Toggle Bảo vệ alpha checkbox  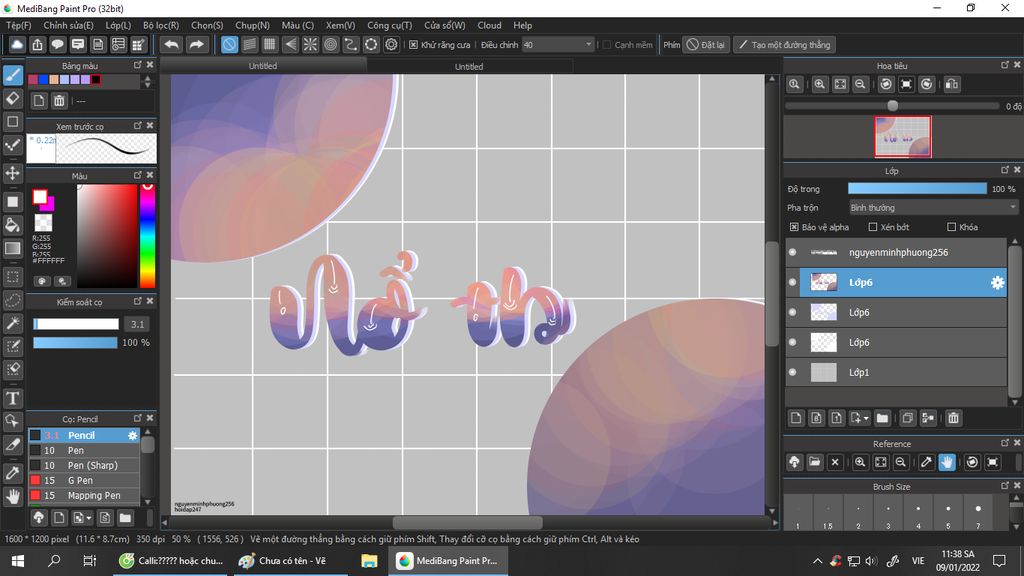[794, 227]
